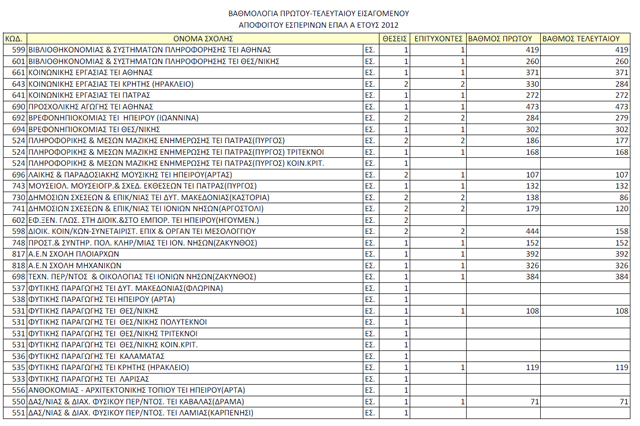Select the code cell 599
Viewport: 640px width, 426px height.
coord(18,48)
